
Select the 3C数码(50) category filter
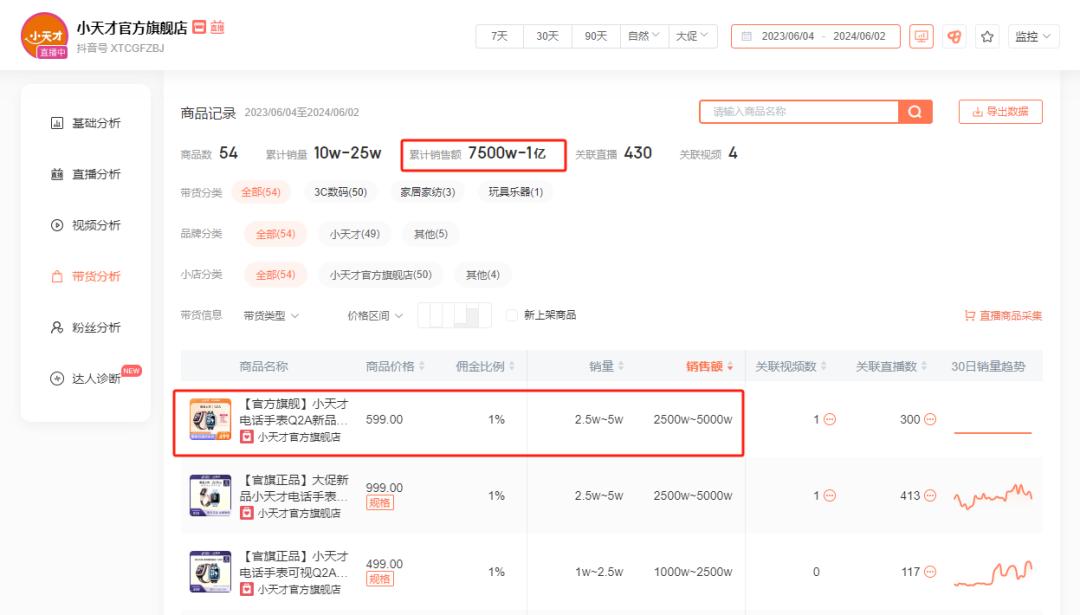[340, 192]
